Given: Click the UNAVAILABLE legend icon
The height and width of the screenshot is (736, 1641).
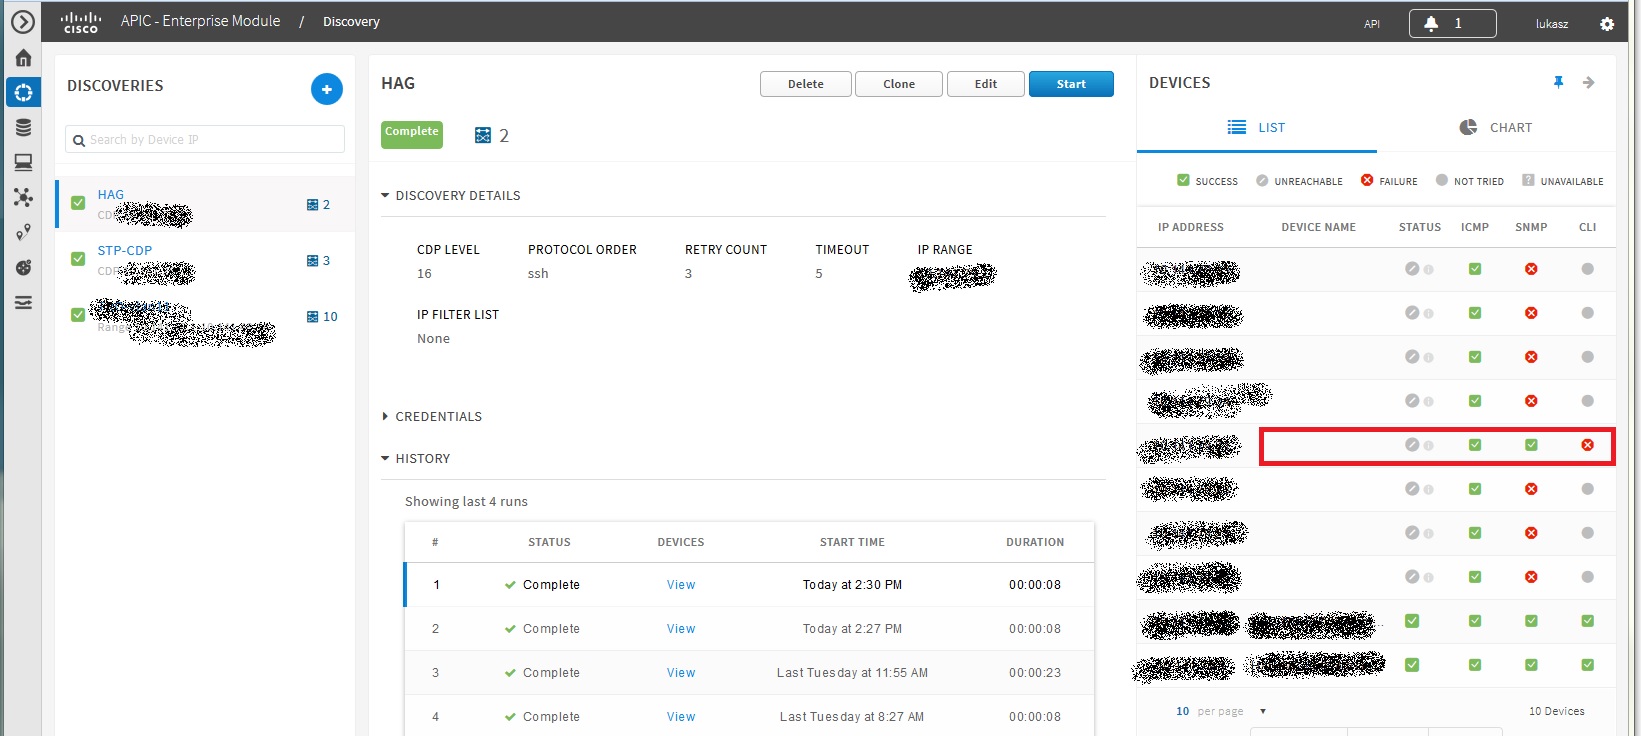Looking at the screenshot, I should pyautogui.click(x=1528, y=180).
